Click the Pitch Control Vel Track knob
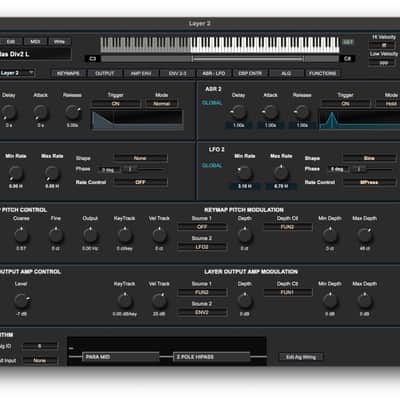This screenshot has height=400, width=400. point(159,235)
